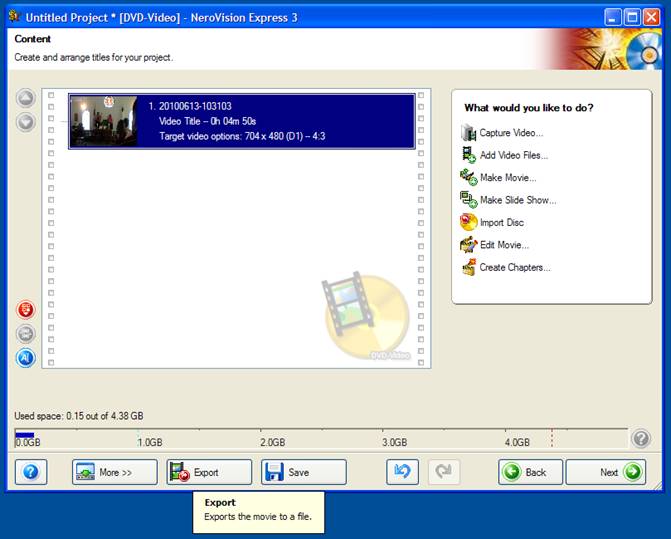Go Back to previous step
This screenshot has width=671, height=539.
click(x=530, y=472)
